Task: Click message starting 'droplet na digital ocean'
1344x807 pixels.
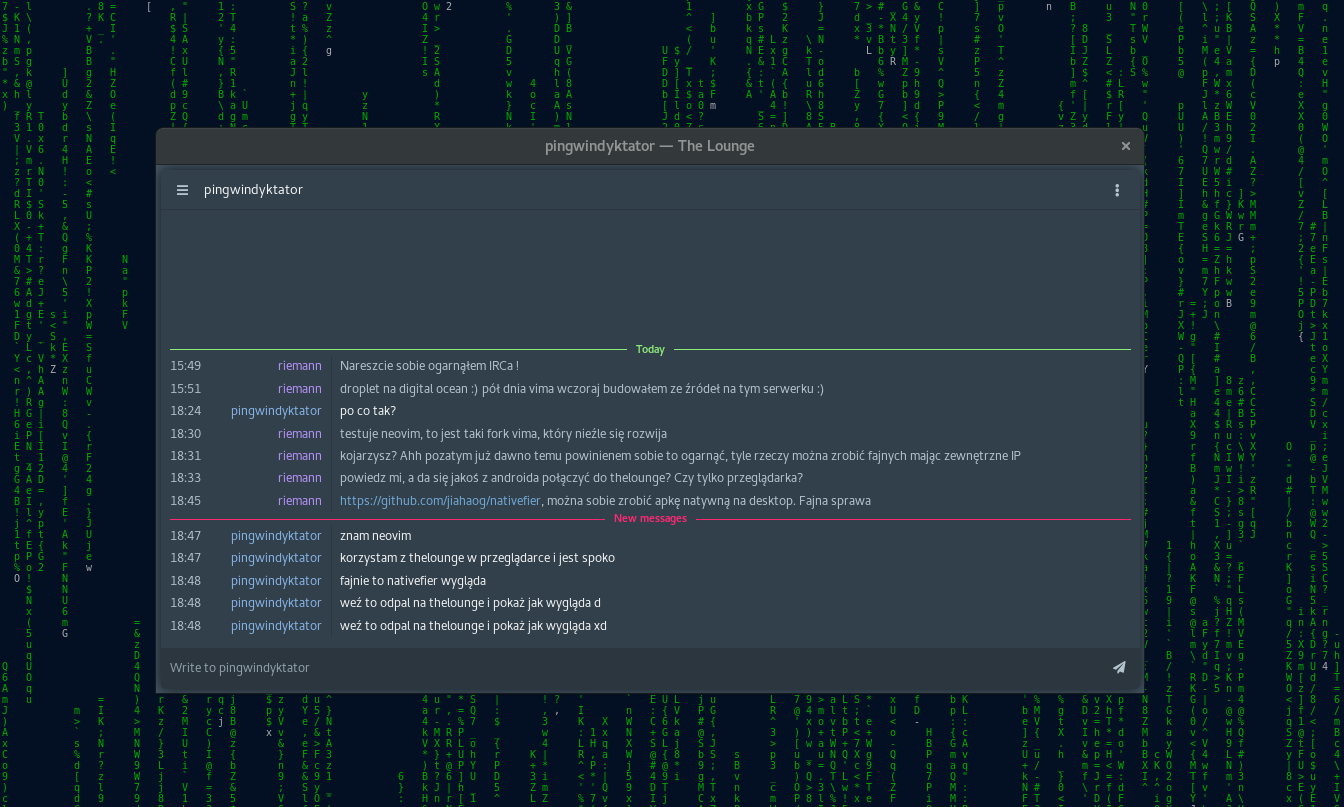Action: [x=582, y=389]
